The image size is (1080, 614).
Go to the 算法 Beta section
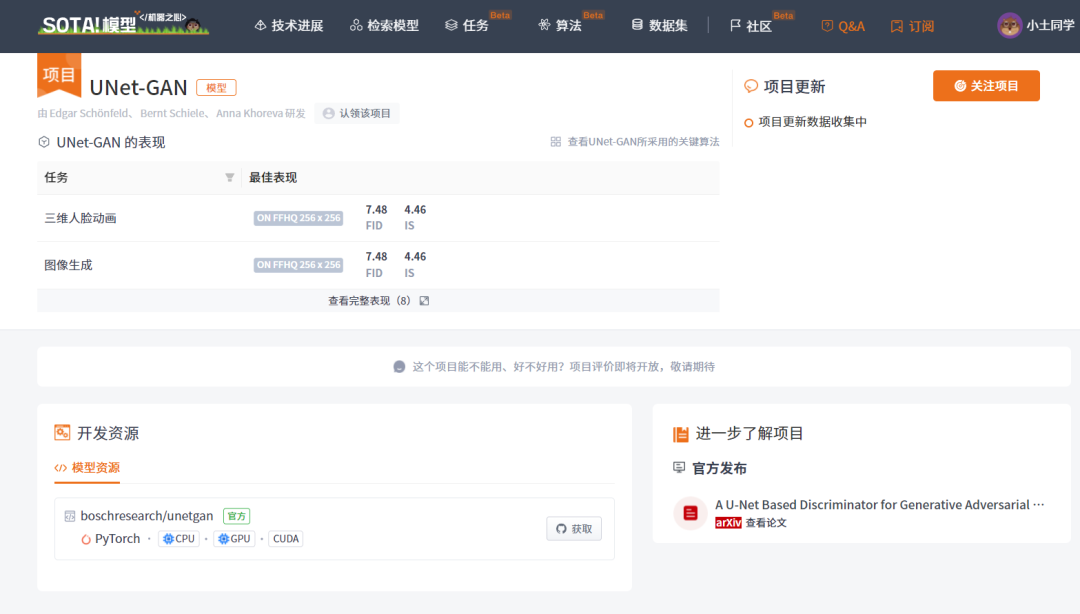click(x=569, y=25)
